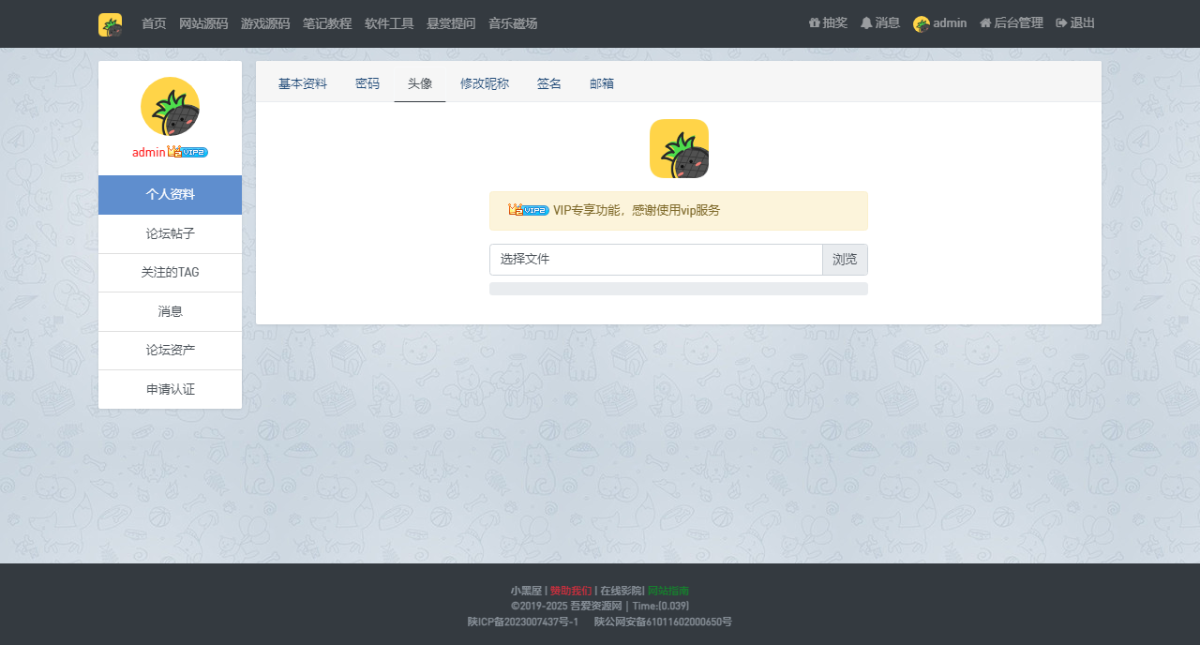Screen dimensions: 1200x645
Task: Switch to the 密码 tab
Action: tap(367, 84)
